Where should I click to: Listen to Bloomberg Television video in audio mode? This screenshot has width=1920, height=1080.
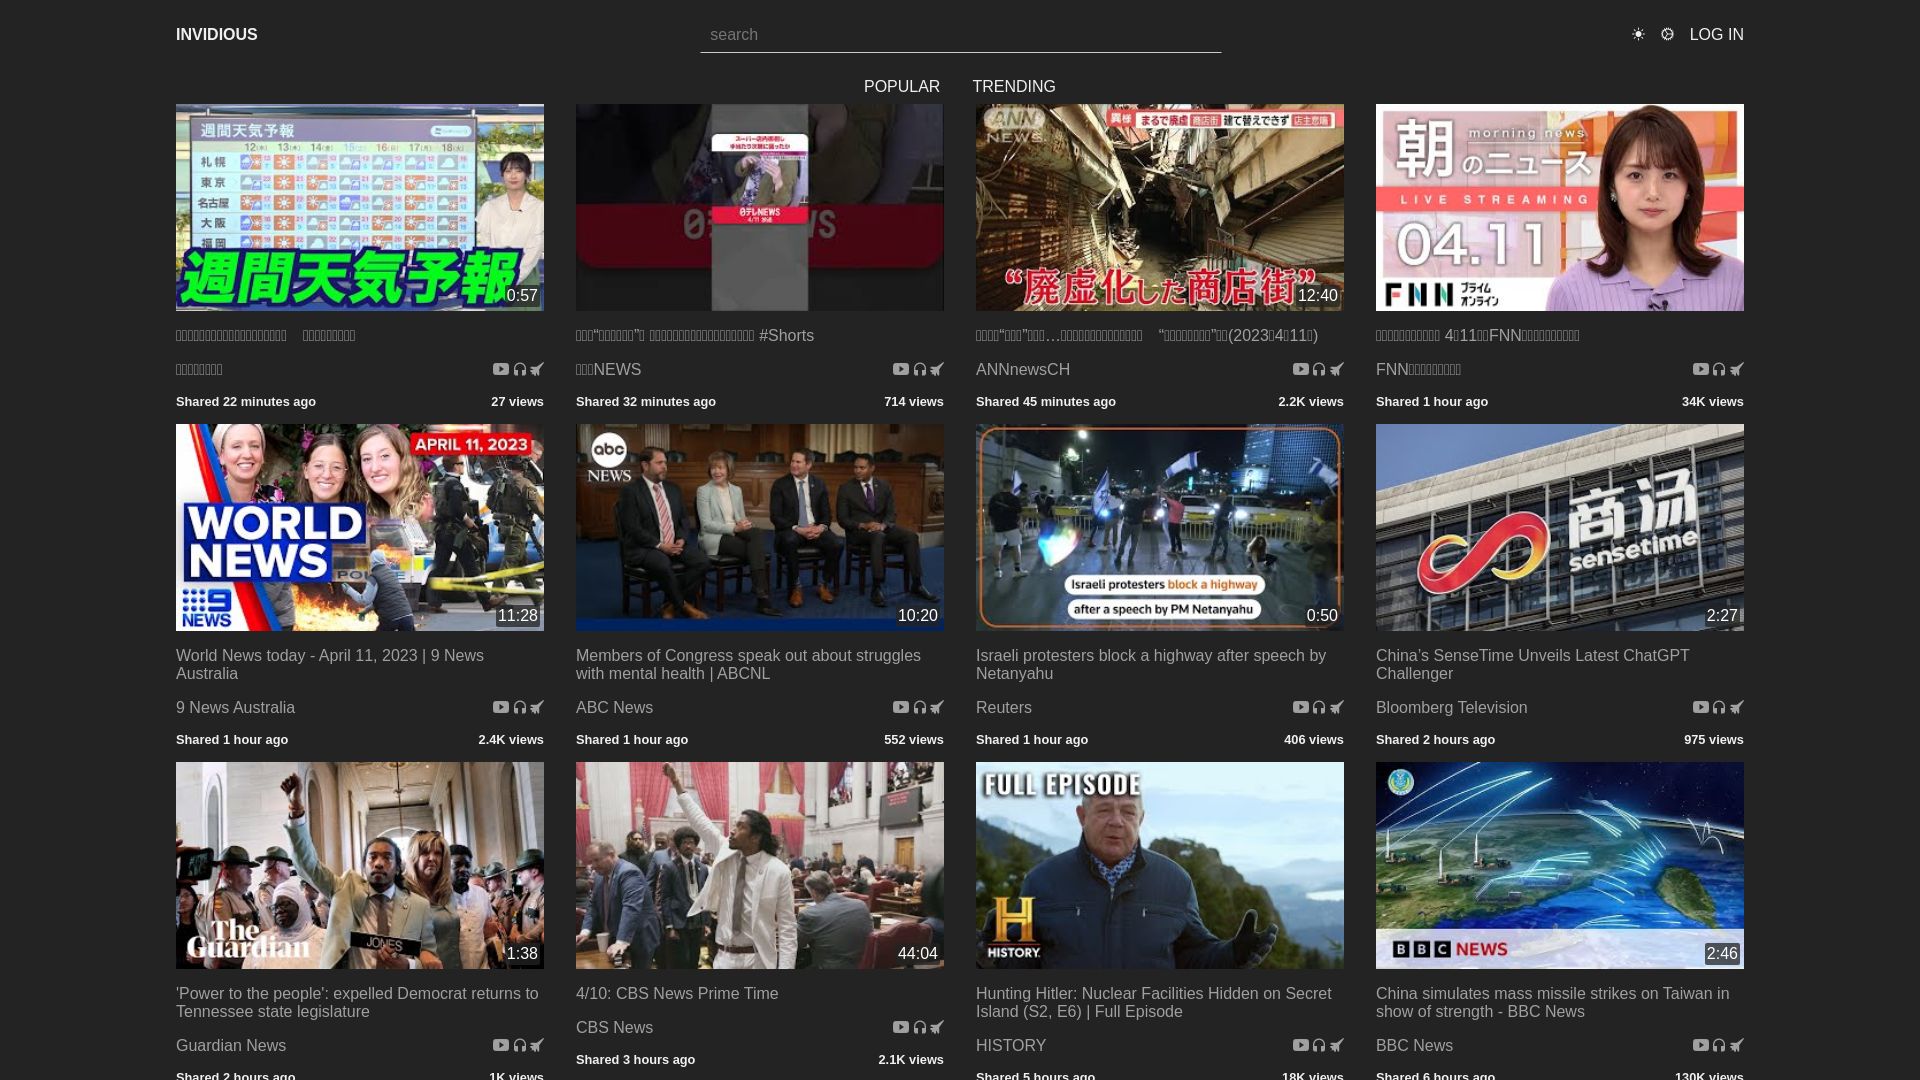[x=1720, y=707]
